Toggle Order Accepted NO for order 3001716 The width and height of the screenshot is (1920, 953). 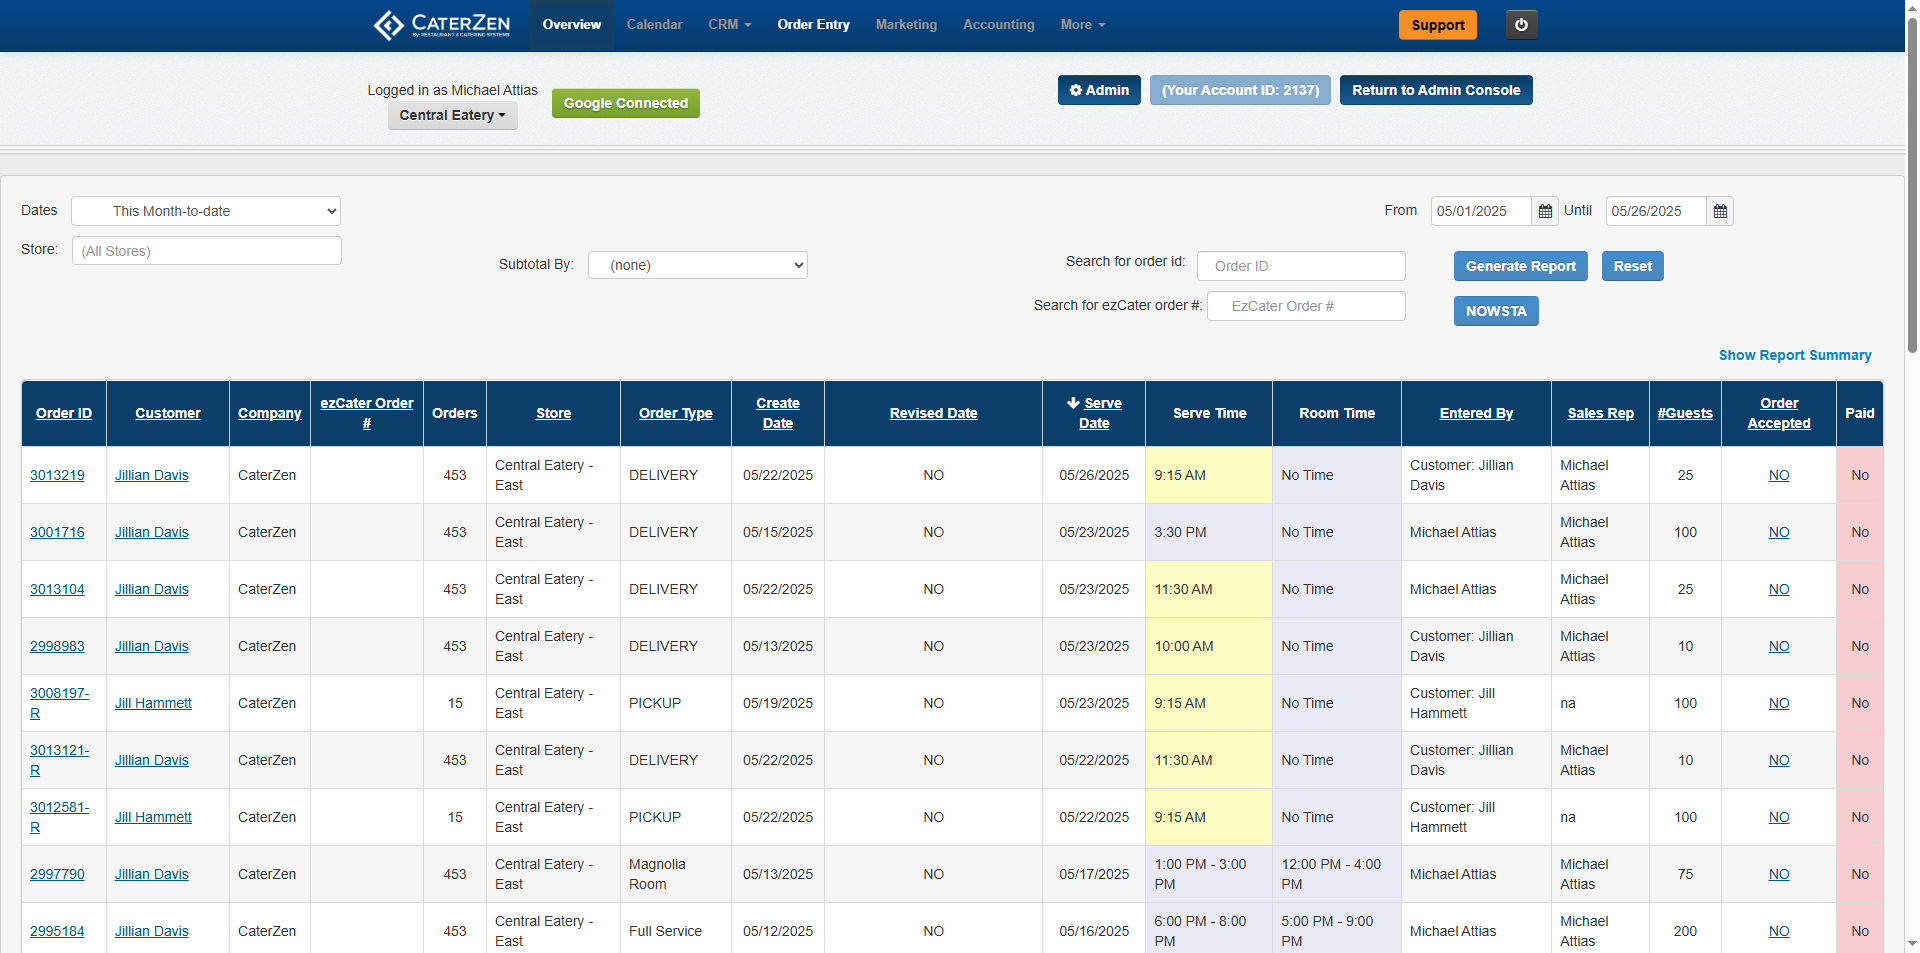tap(1778, 532)
